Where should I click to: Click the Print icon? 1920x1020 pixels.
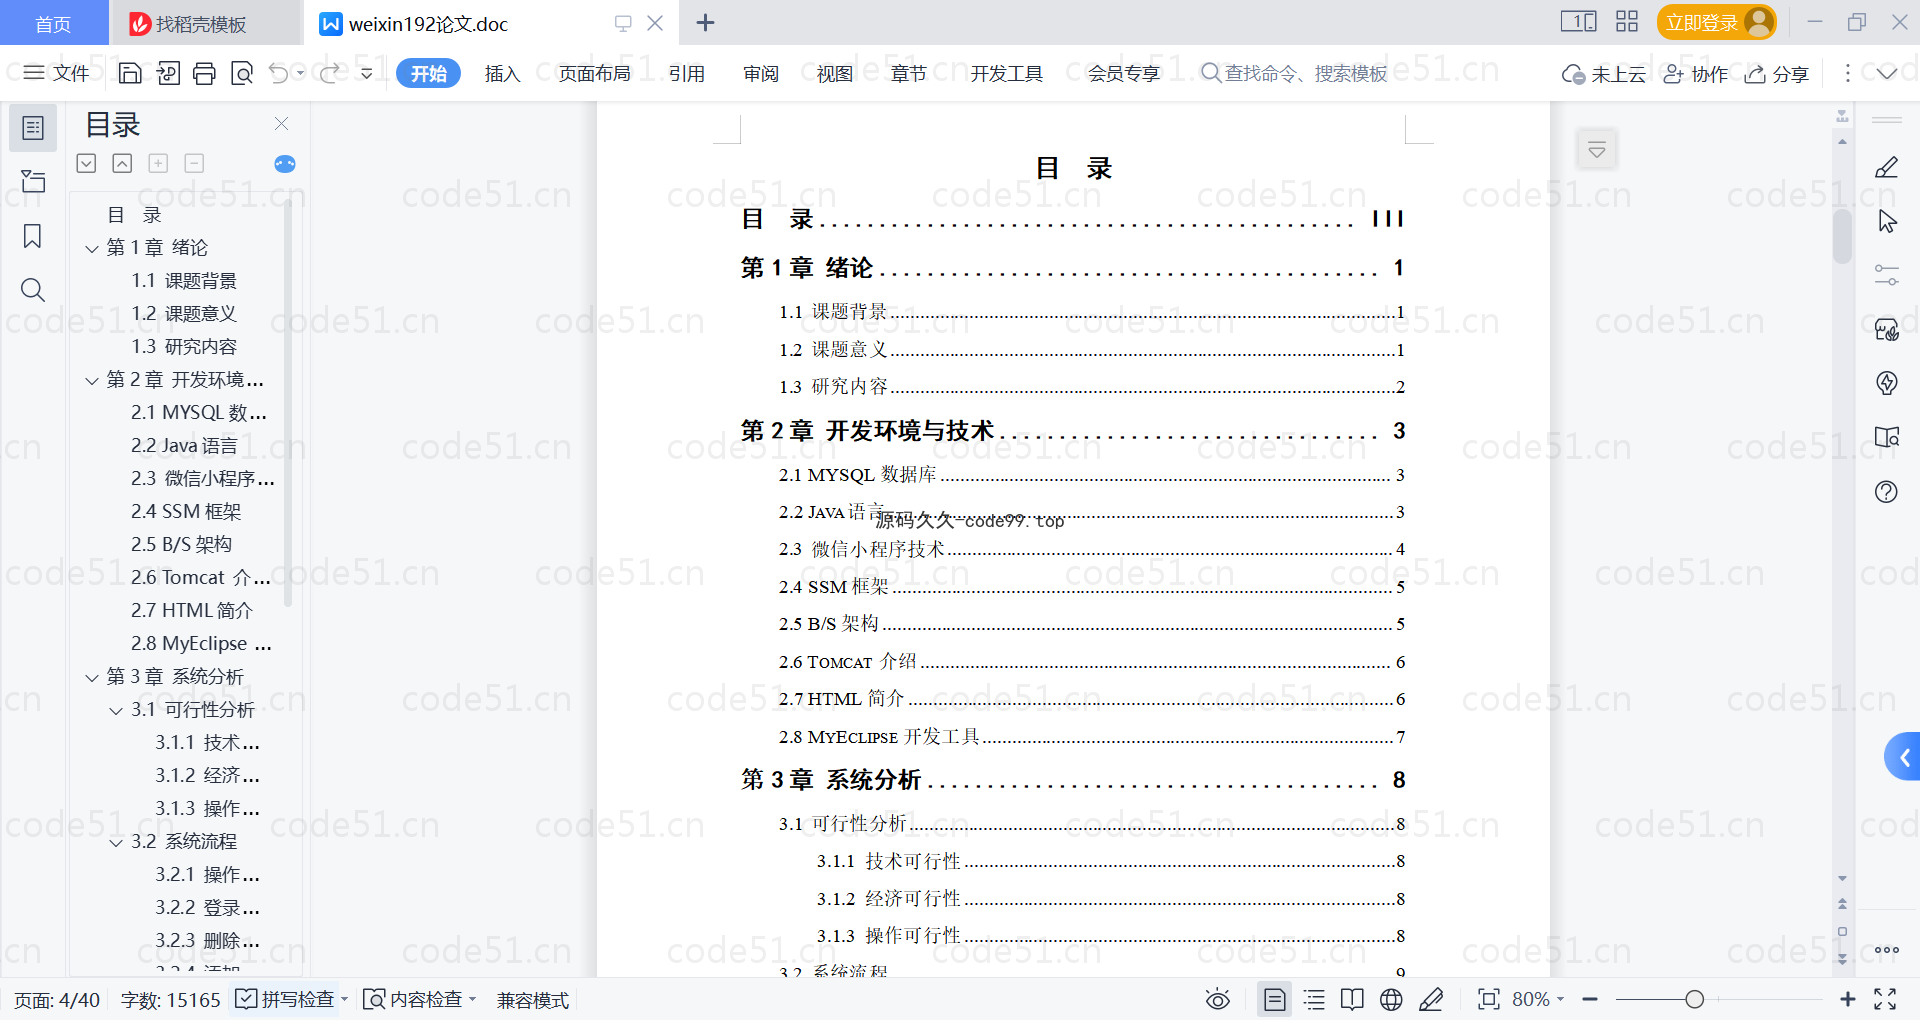click(204, 73)
